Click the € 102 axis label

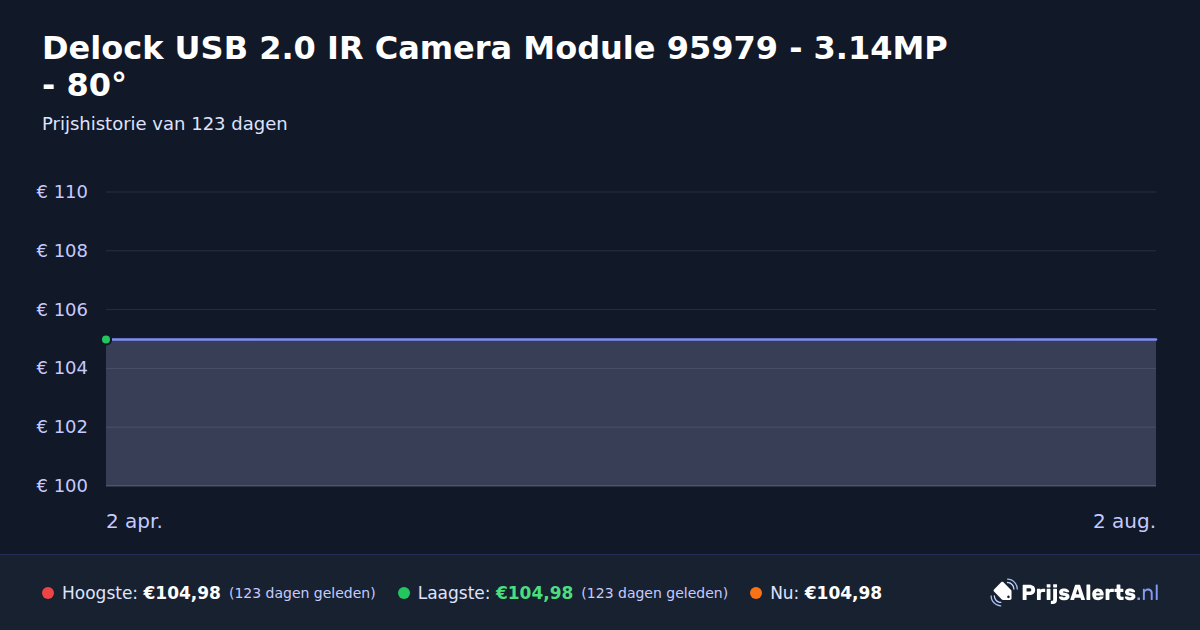[x=62, y=427]
